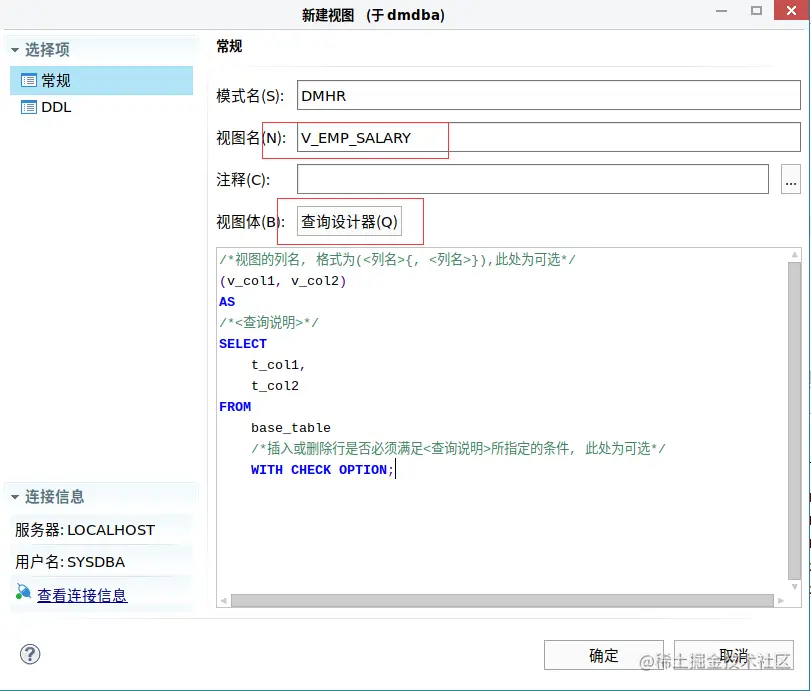Confirm the view creation with 确定
Screen dimensions: 811x691
coord(603,656)
